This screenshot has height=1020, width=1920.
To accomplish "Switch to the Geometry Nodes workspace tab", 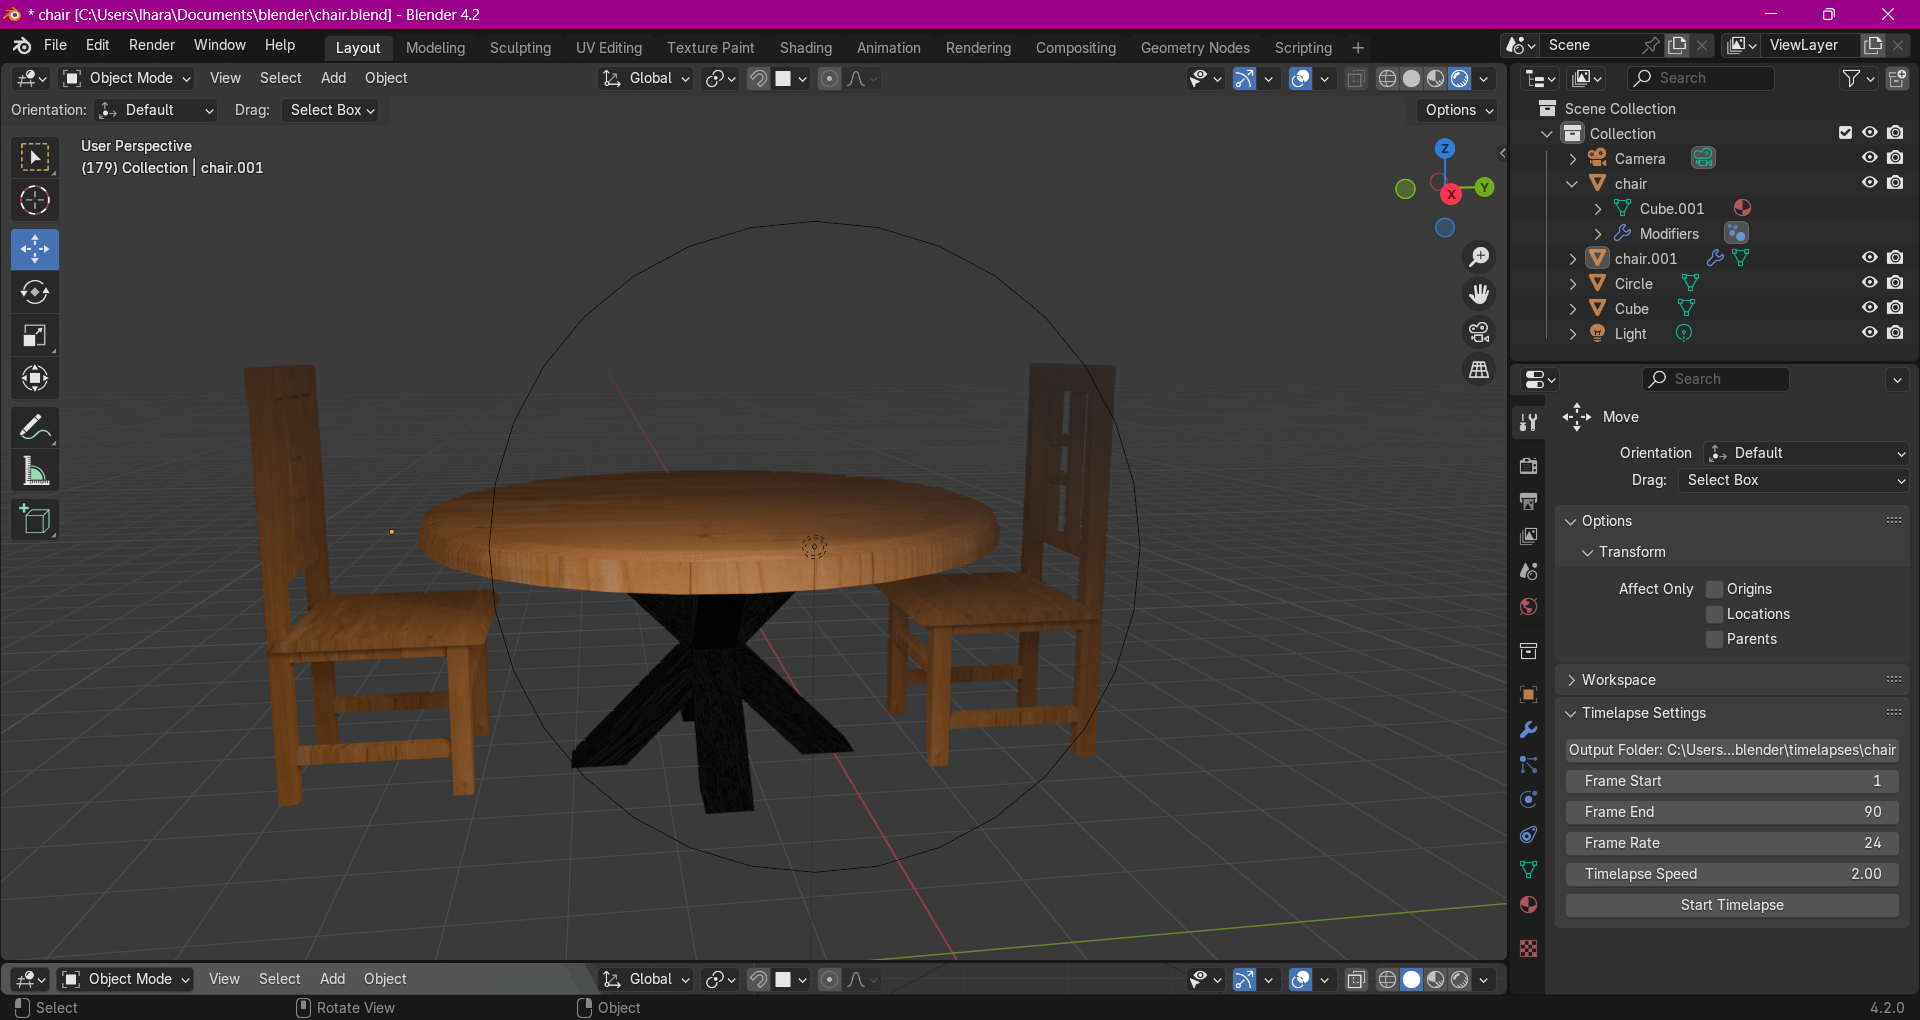I will pyautogui.click(x=1195, y=48).
